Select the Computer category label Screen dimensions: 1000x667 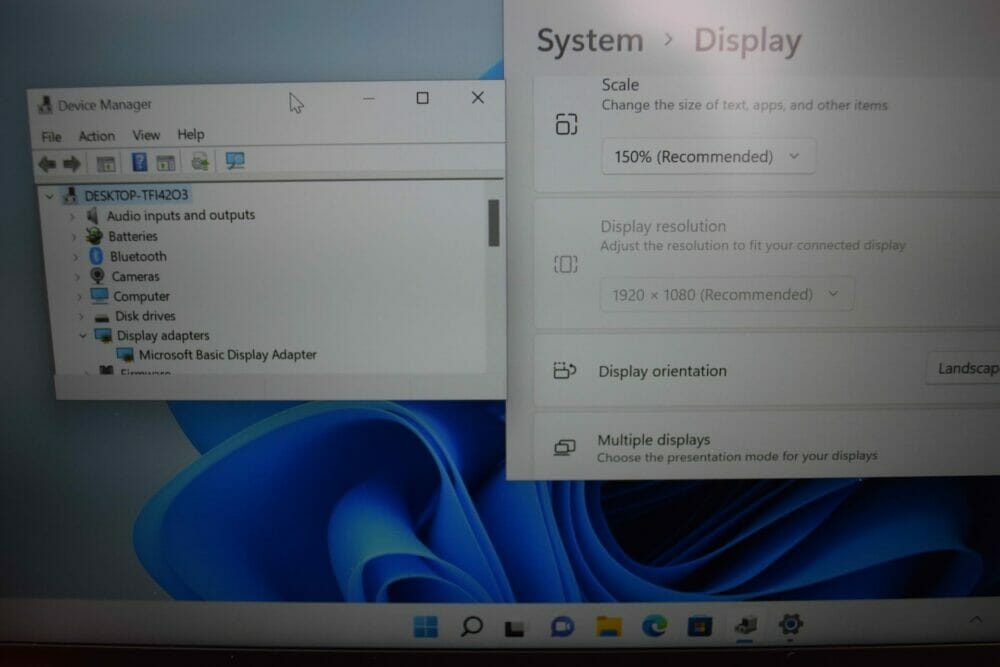141,297
